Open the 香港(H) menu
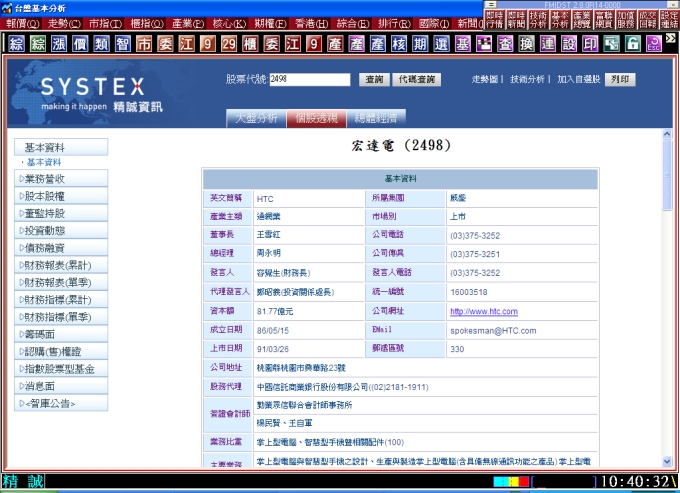 coord(311,23)
